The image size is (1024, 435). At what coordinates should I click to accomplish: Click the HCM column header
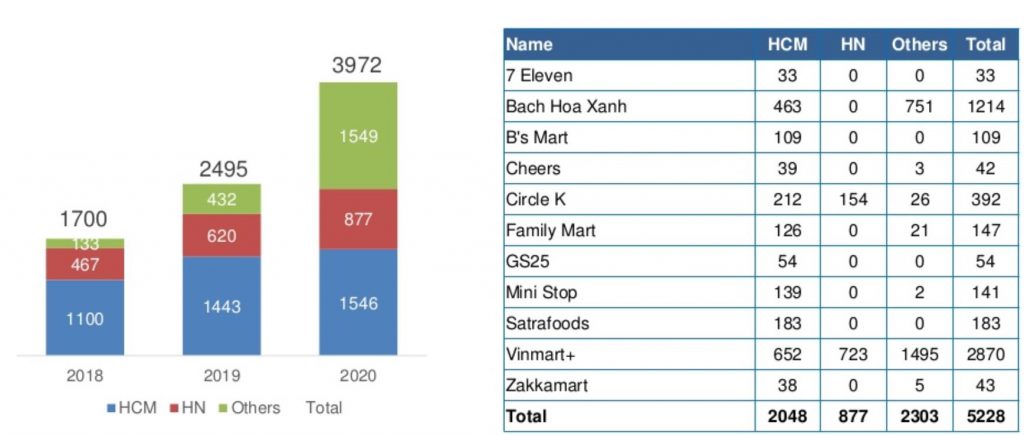point(788,44)
